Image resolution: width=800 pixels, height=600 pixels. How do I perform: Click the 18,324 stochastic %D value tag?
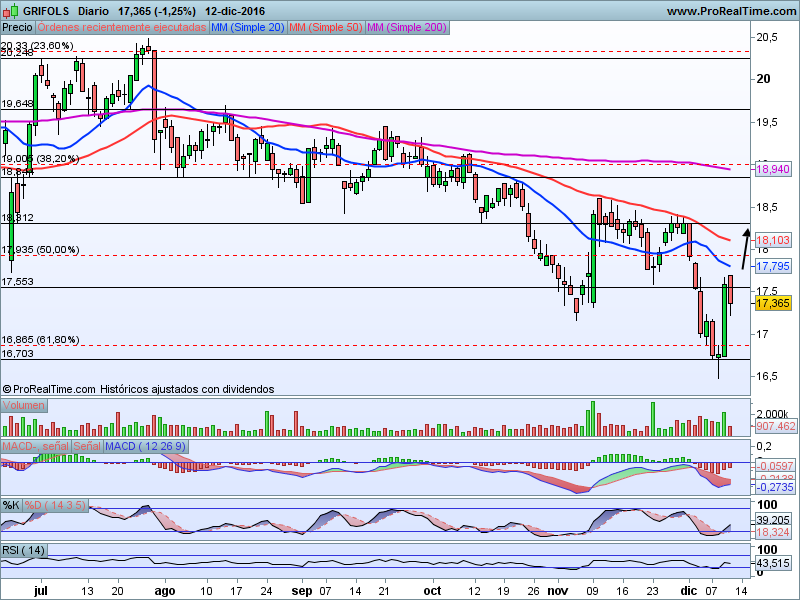[x=773, y=533]
